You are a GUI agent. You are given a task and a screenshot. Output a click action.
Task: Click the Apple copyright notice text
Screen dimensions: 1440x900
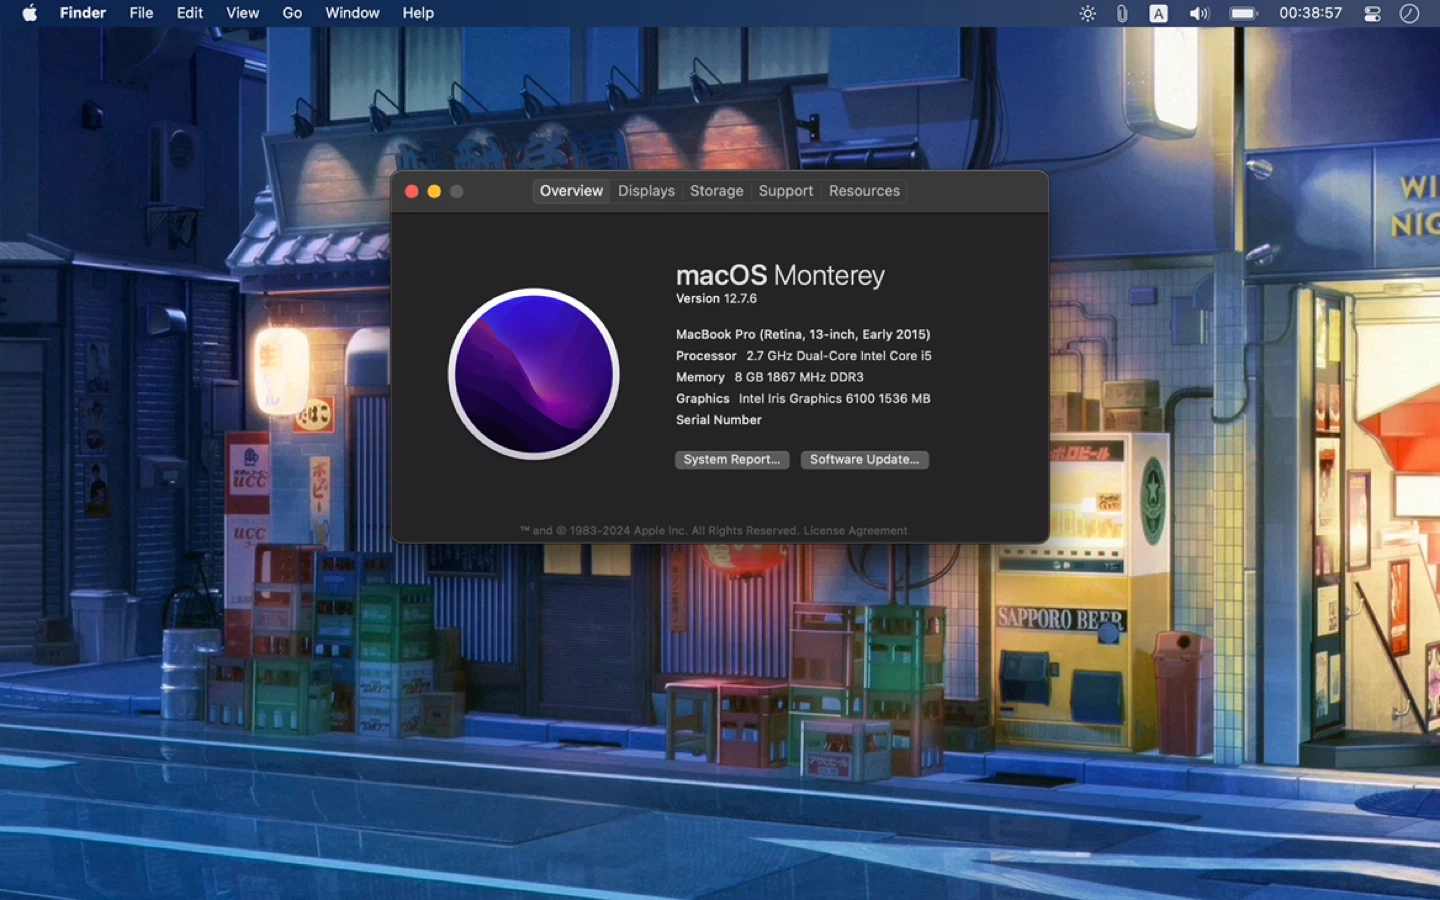660,531
